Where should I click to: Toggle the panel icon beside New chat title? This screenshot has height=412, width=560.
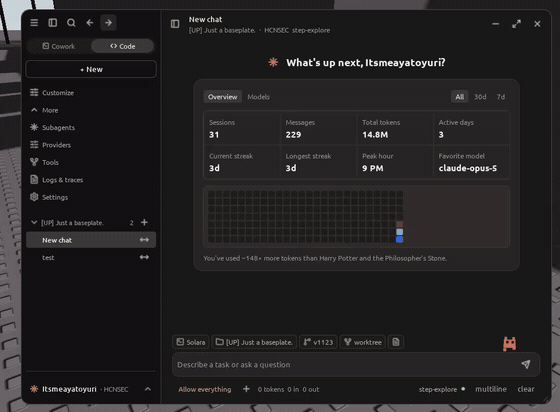click(x=175, y=24)
